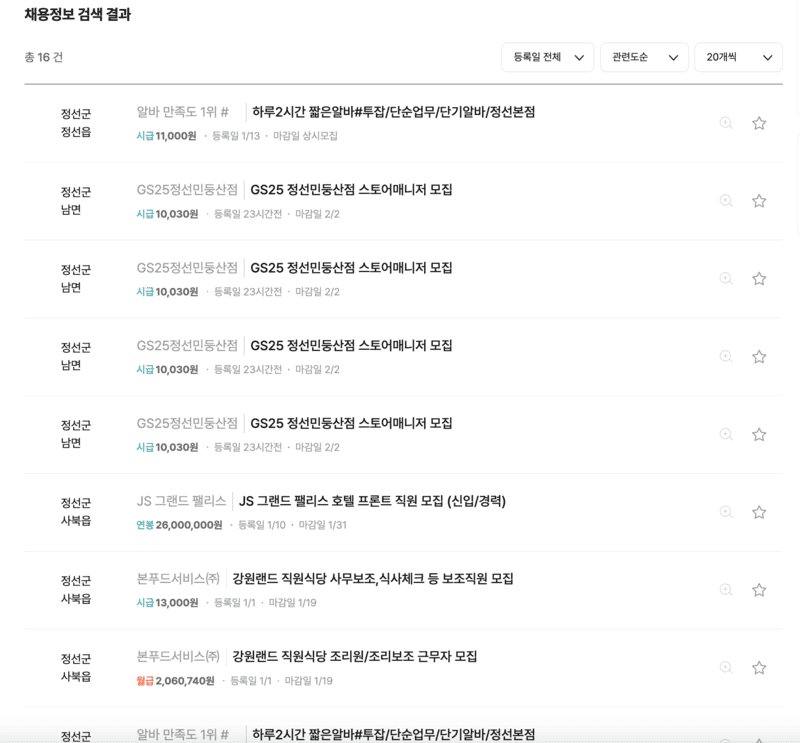The height and width of the screenshot is (743, 800).
Task: Open quick view magnifier for 강원랜드 조리원 listing
Action: [x=724, y=667]
